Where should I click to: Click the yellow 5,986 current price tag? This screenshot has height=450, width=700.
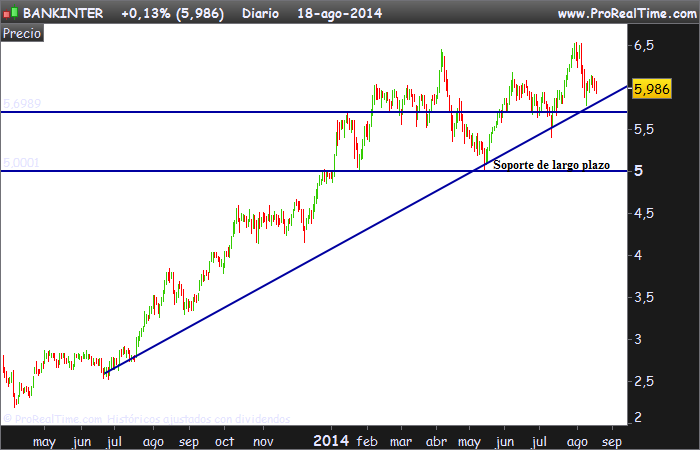click(x=651, y=89)
